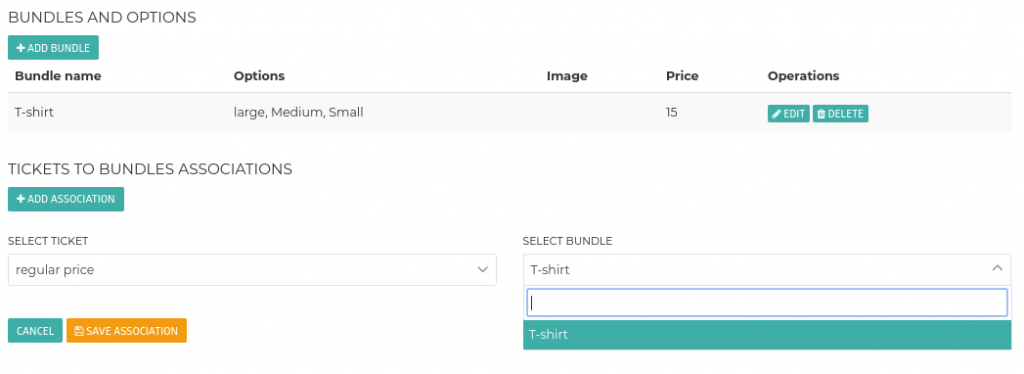Image resolution: width=1024 pixels, height=374 pixels.
Task: Click the Select Bundle label
Action: click(x=568, y=241)
